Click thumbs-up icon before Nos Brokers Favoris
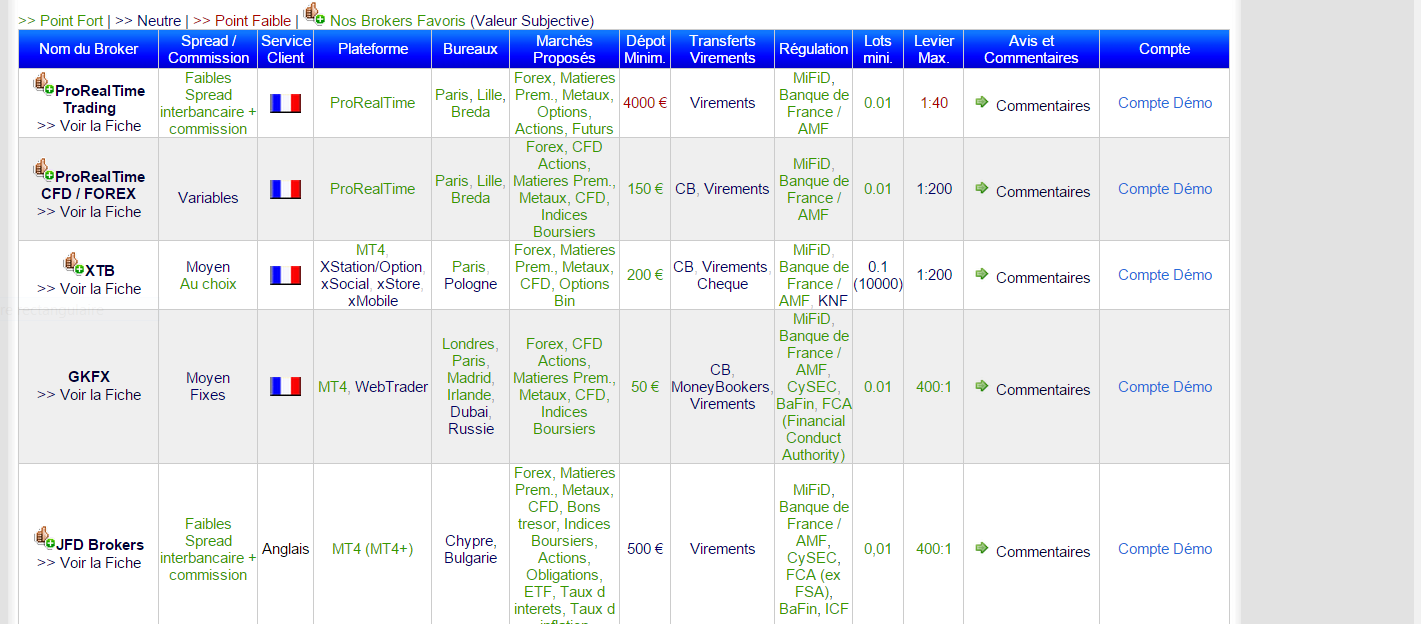This screenshot has height=624, width=1421. click(314, 13)
